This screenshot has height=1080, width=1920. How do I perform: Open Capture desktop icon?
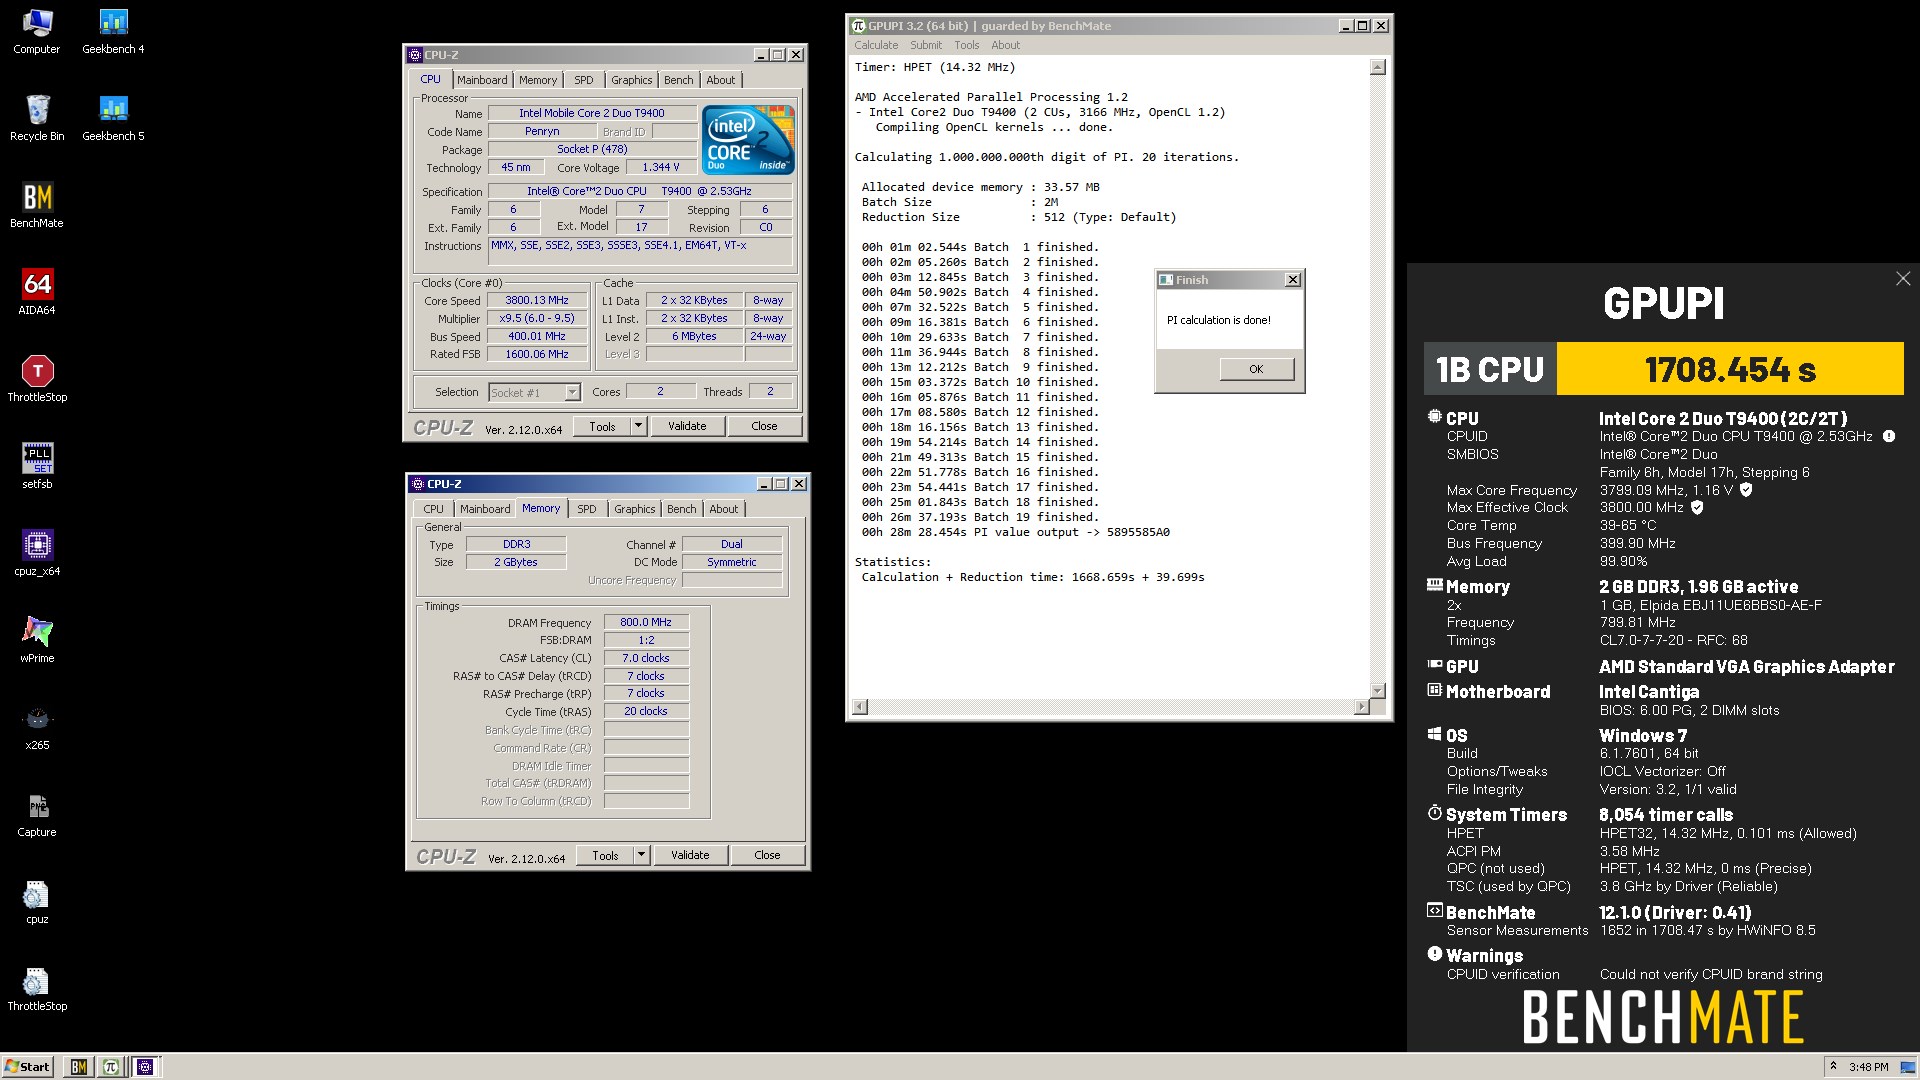[x=37, y=814]
